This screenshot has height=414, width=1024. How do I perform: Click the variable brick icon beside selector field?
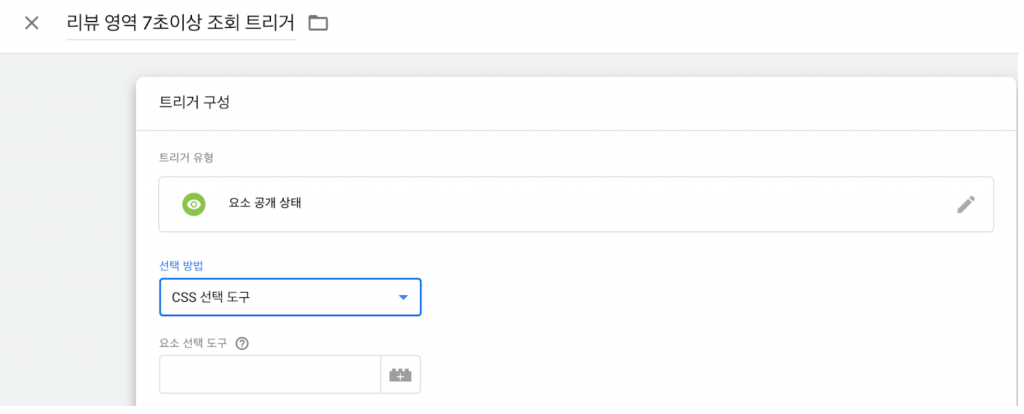401,375
